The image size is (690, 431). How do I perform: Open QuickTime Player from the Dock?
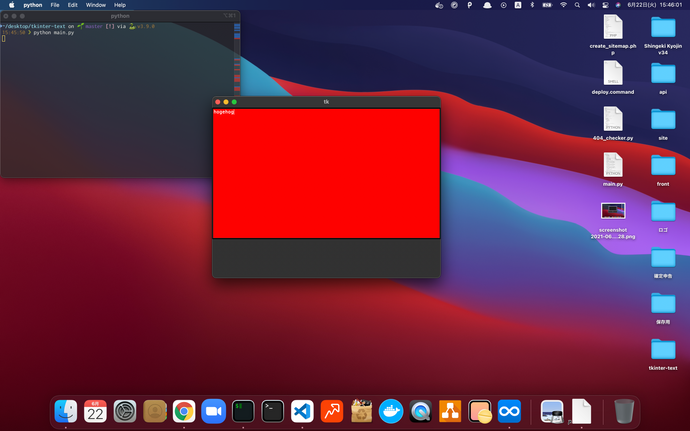click(420, 411)
